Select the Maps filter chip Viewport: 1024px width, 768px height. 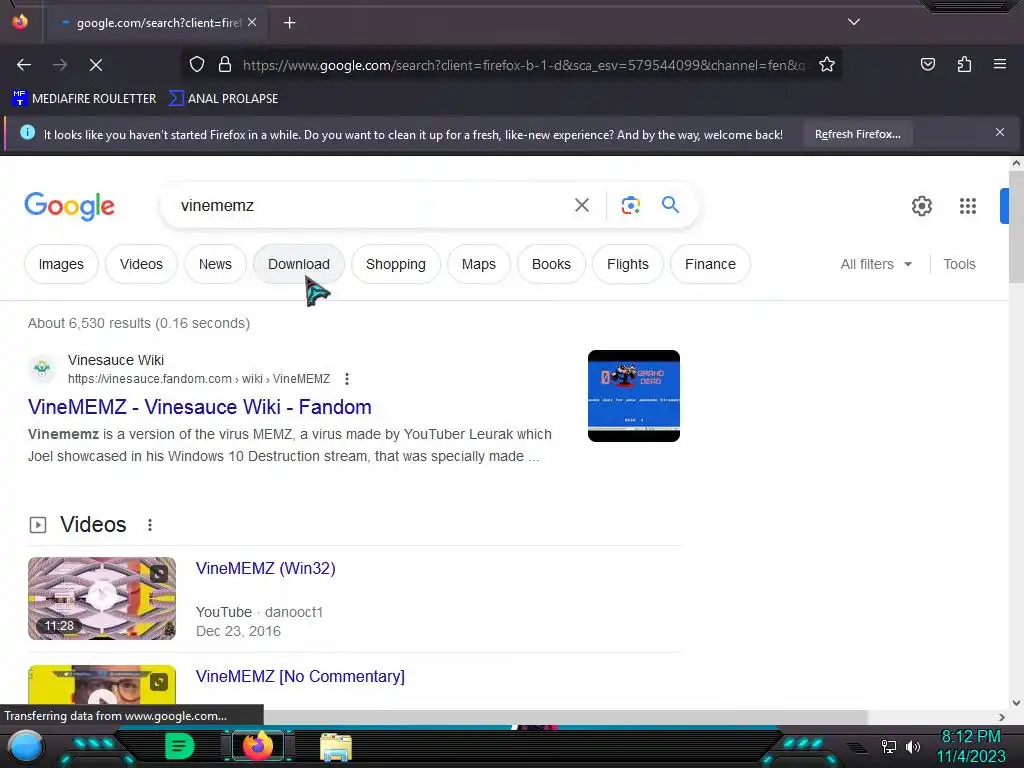[479, 264]
